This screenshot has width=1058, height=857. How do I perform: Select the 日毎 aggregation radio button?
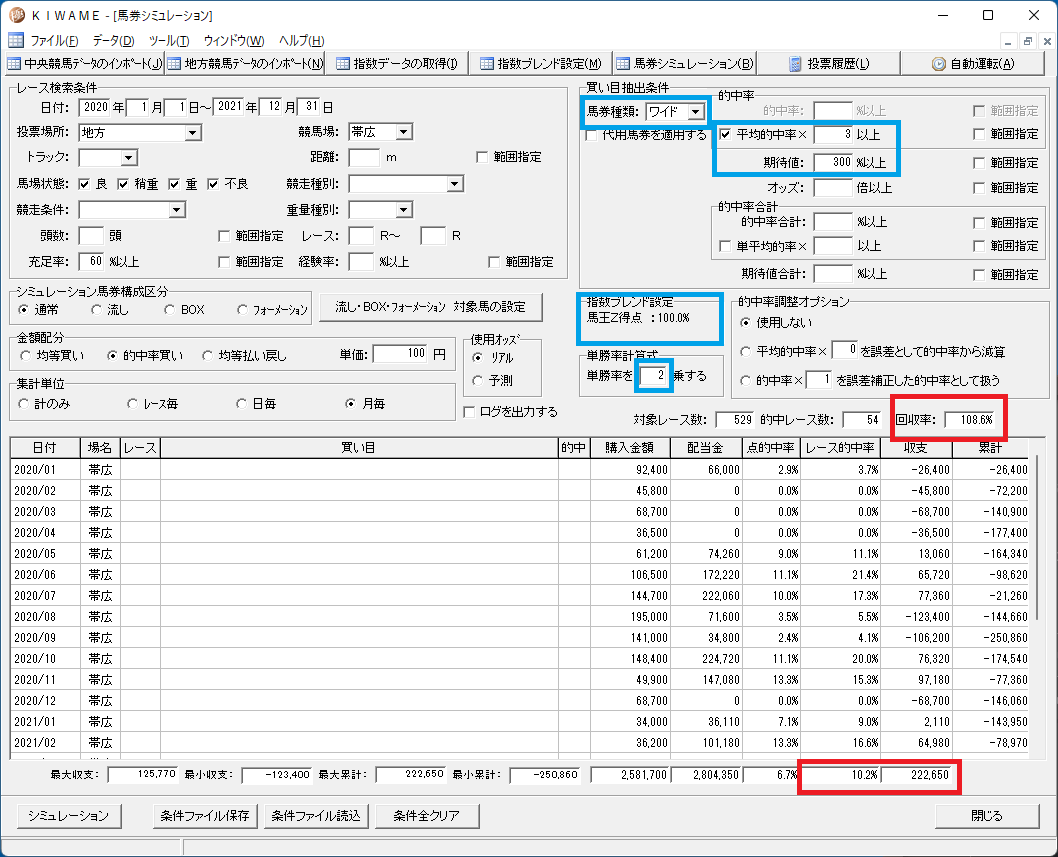click(242, 404)
